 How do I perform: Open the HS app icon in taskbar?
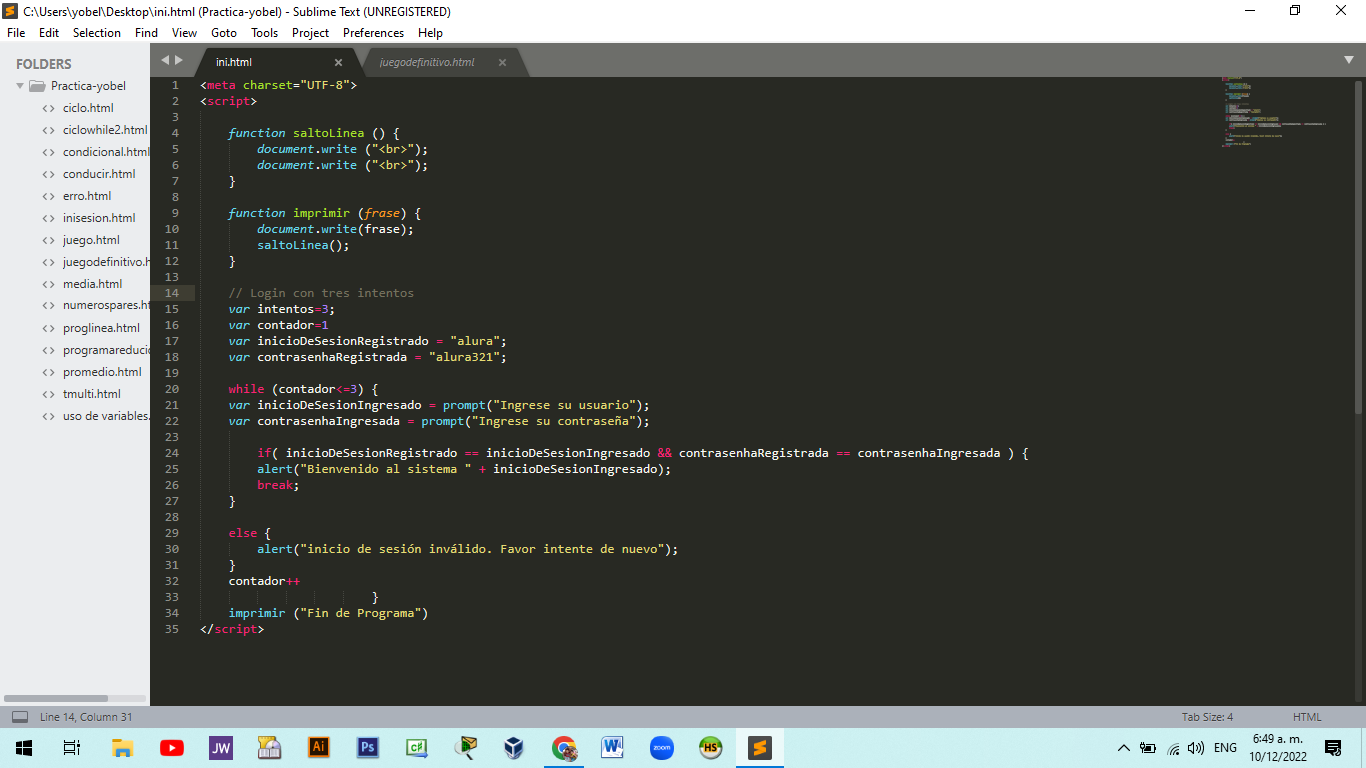pos(710,747)
